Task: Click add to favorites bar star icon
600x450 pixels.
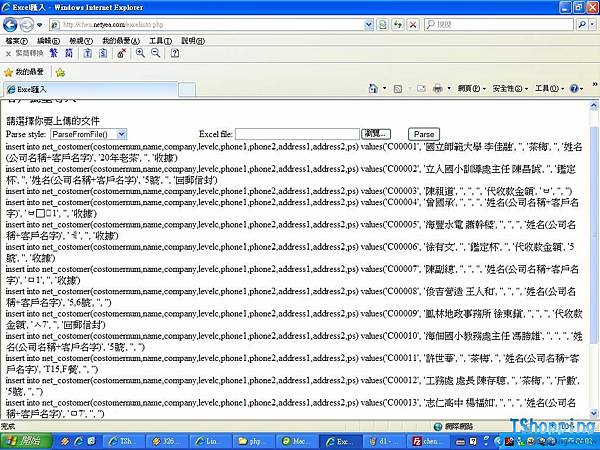Action: [x=60, y=72]
